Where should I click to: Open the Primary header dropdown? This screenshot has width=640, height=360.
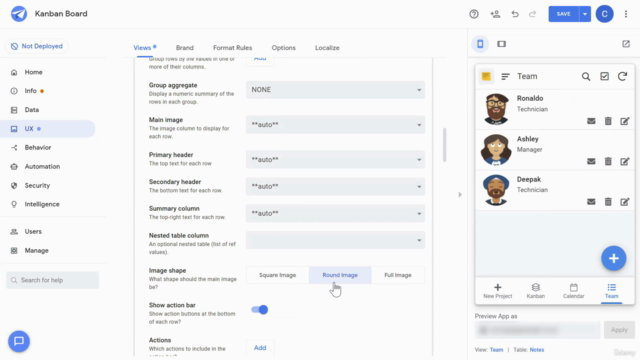coord(335,160)
